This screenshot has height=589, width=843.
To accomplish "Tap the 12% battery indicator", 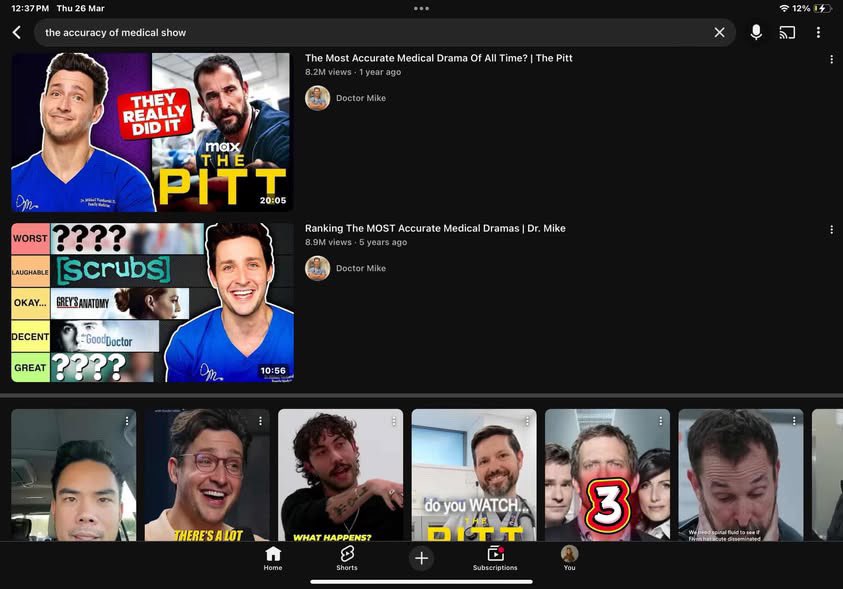I will coord(811,9).
